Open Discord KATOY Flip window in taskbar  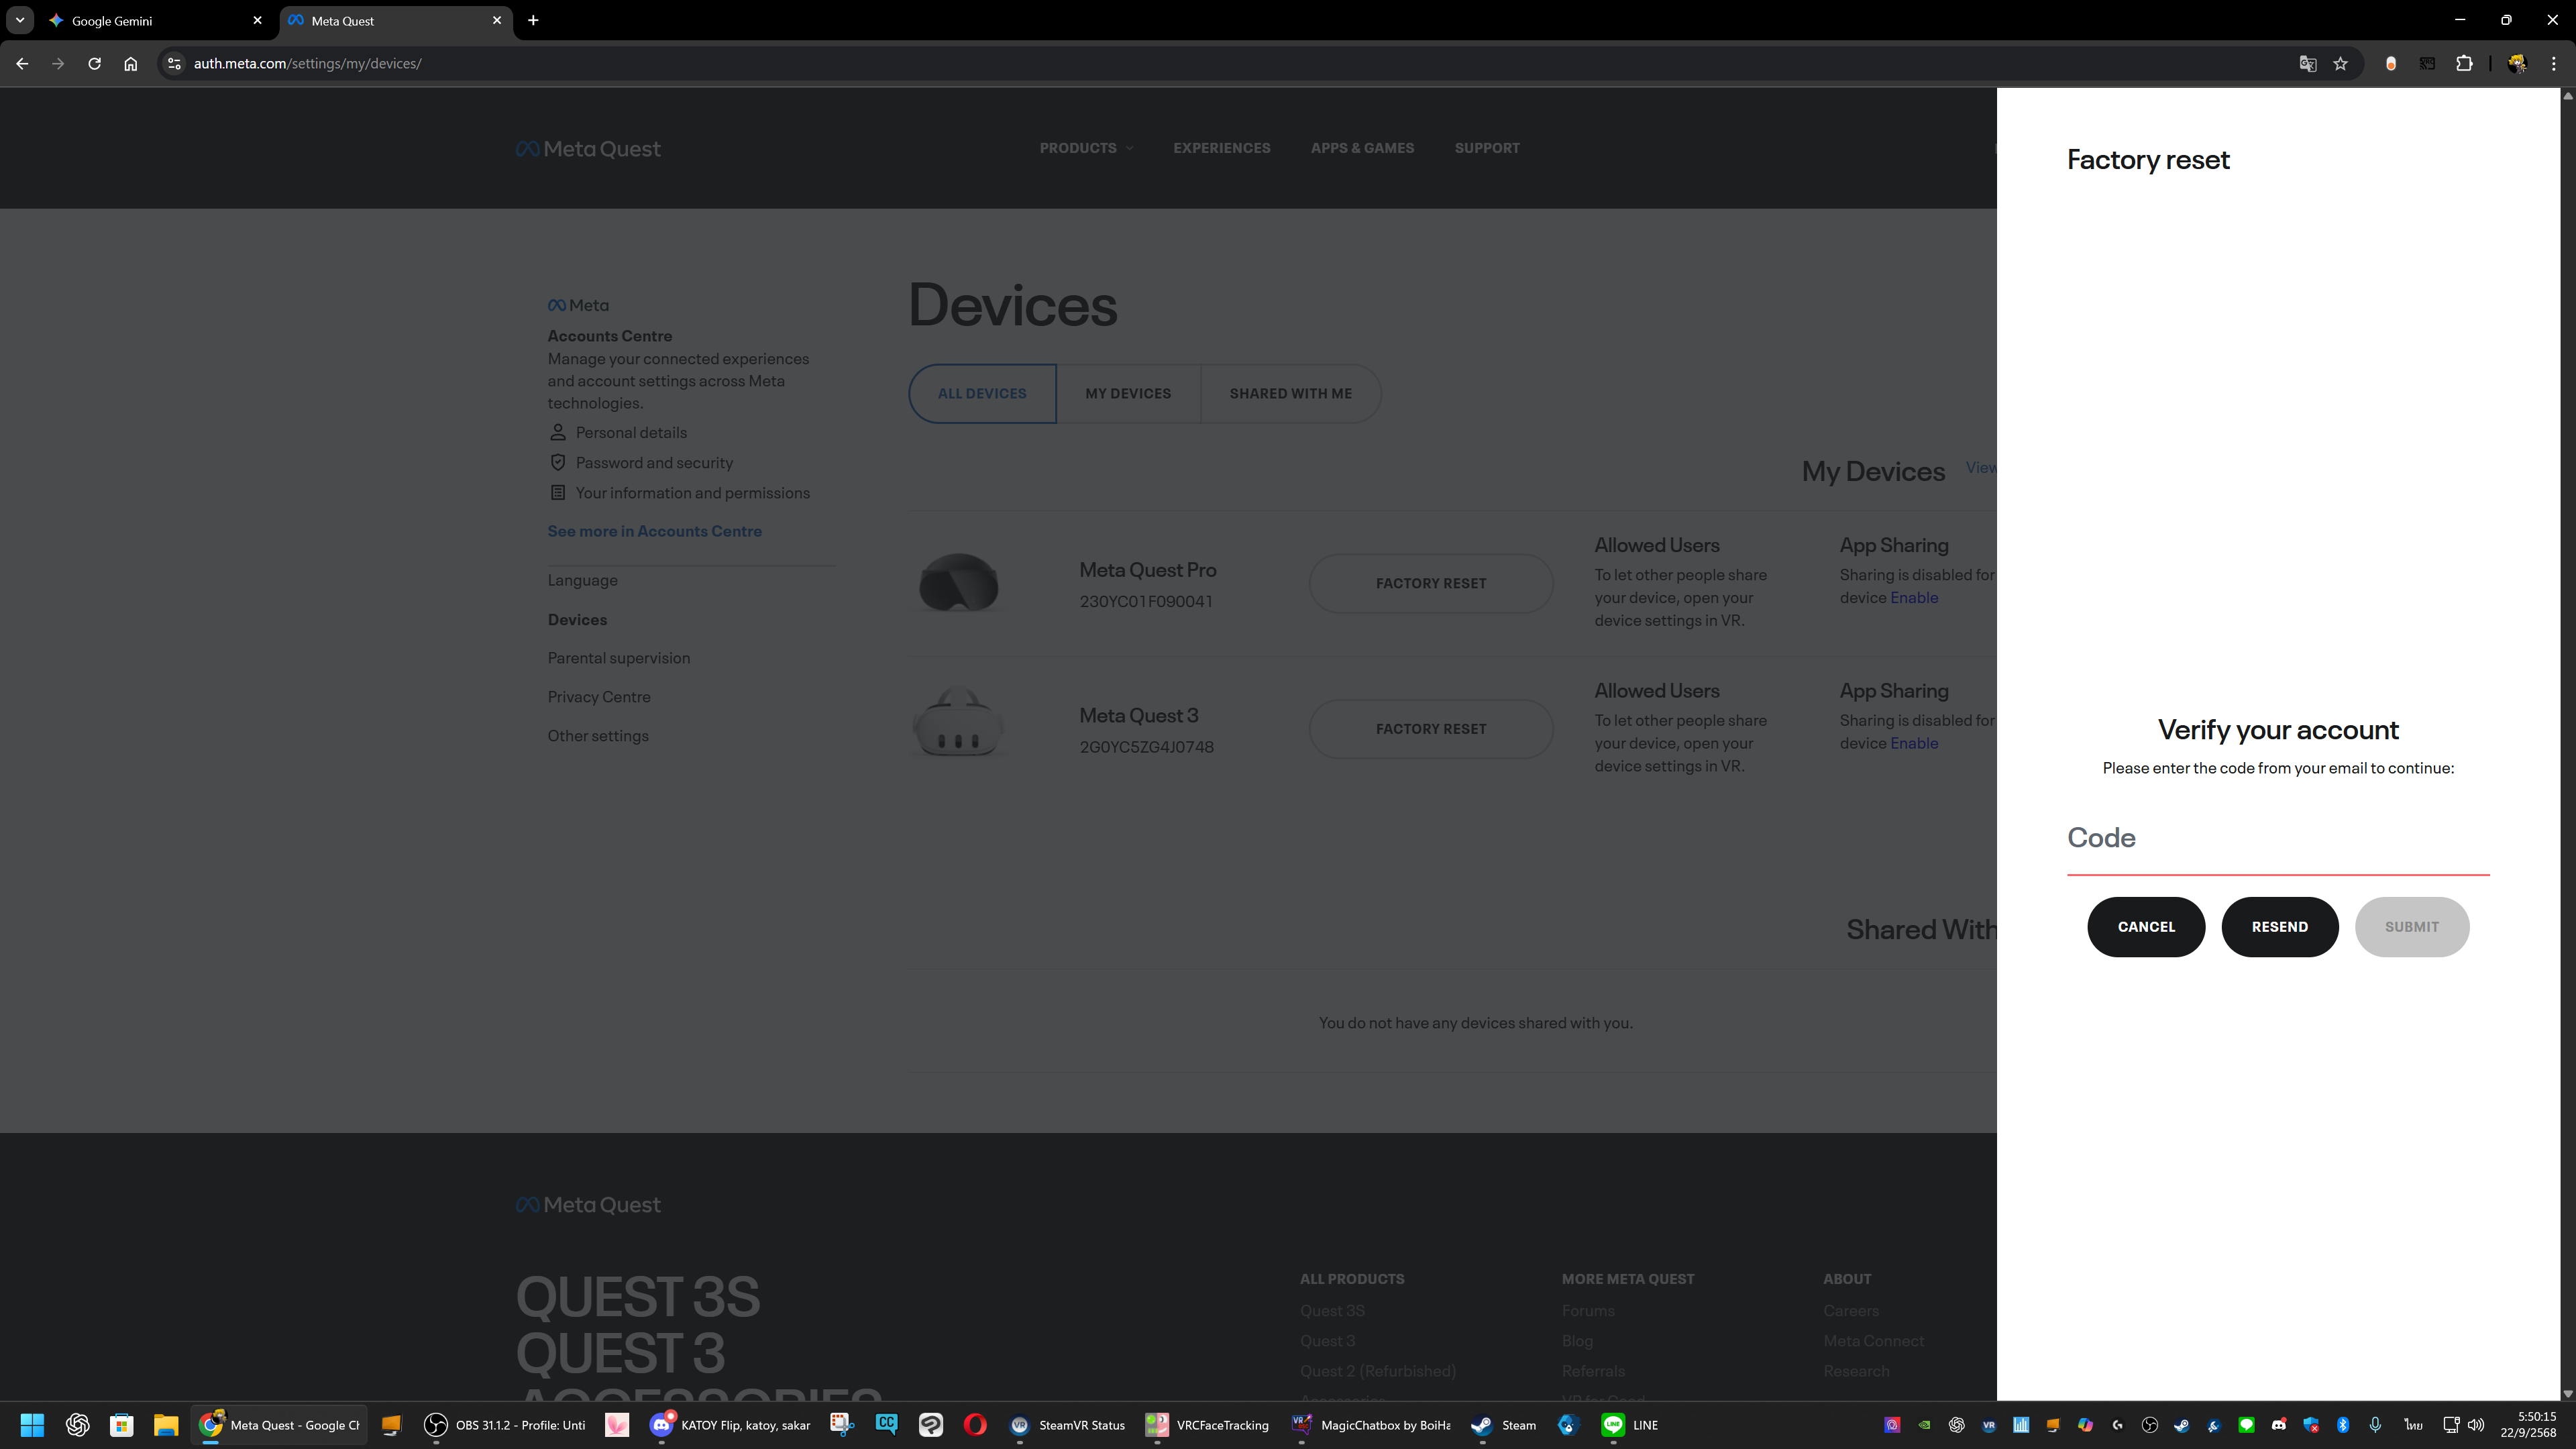(730, 1425)
